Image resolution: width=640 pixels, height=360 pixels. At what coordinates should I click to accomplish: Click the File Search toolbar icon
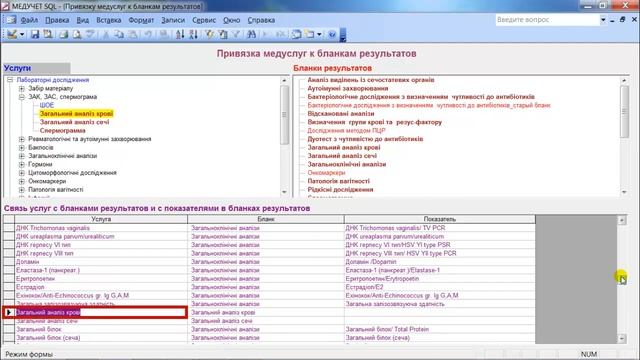point(48,34)
